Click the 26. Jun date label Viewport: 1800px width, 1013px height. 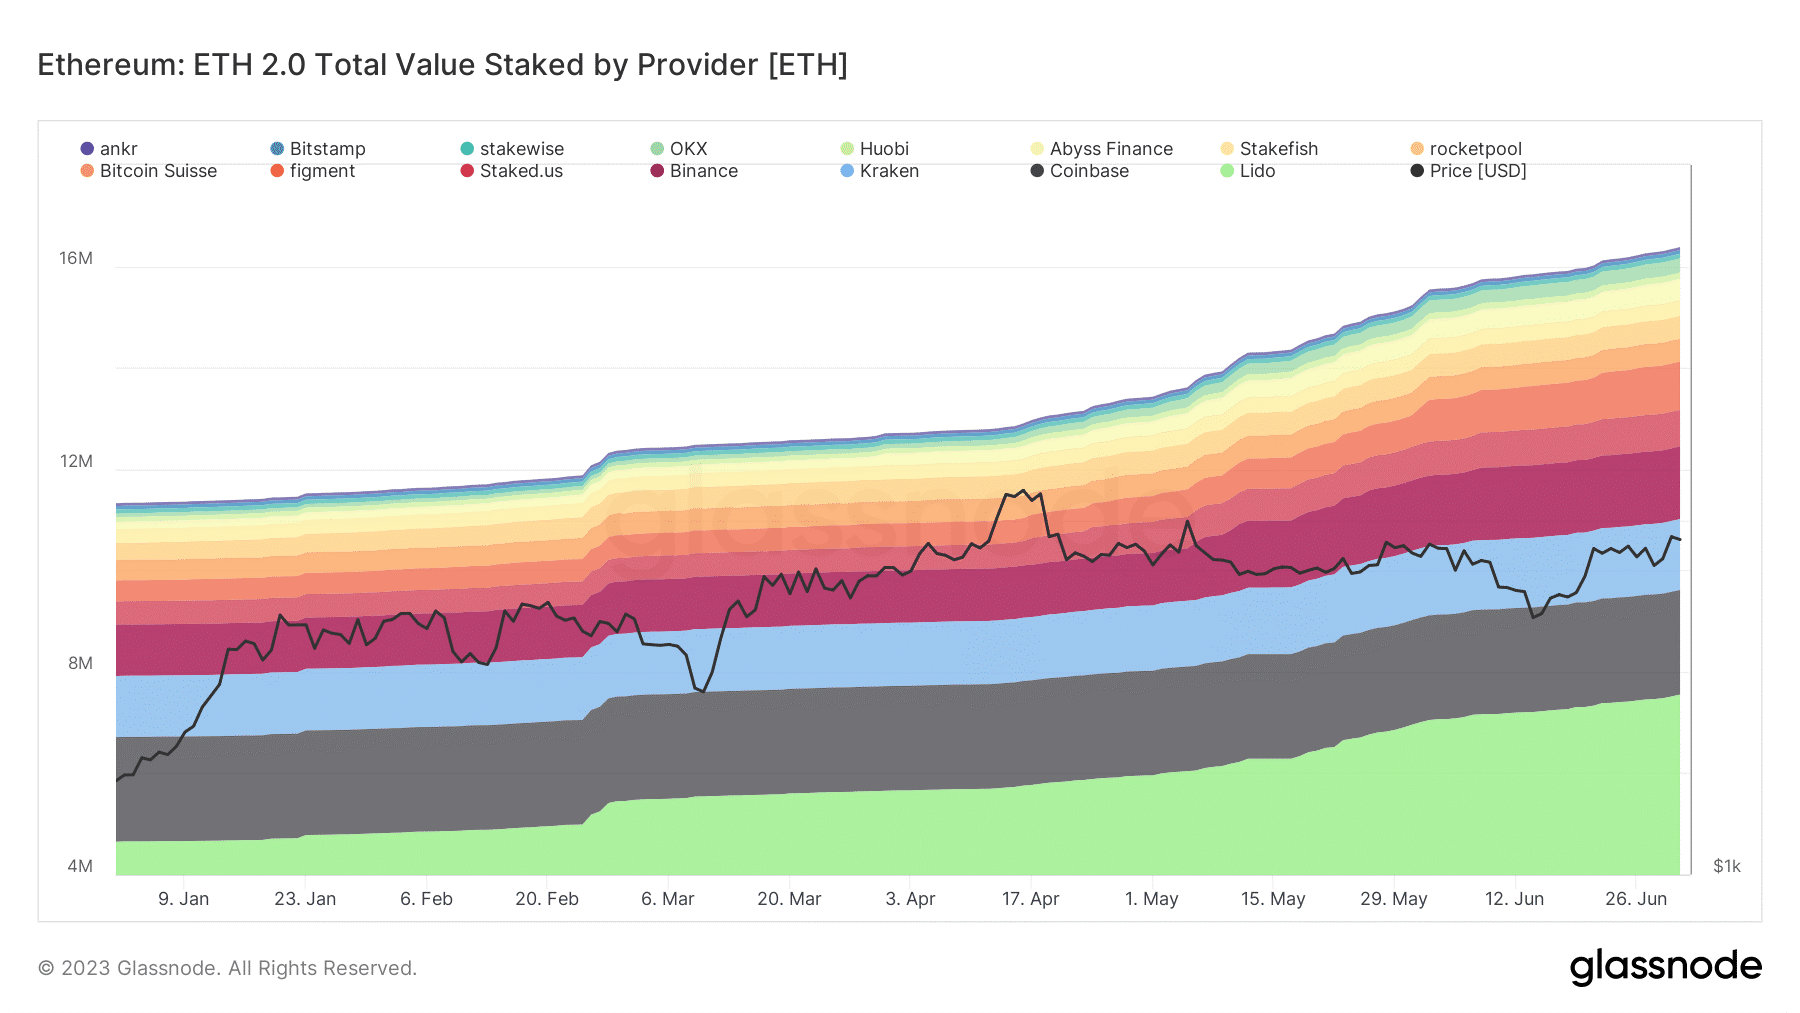[1636, 899]
